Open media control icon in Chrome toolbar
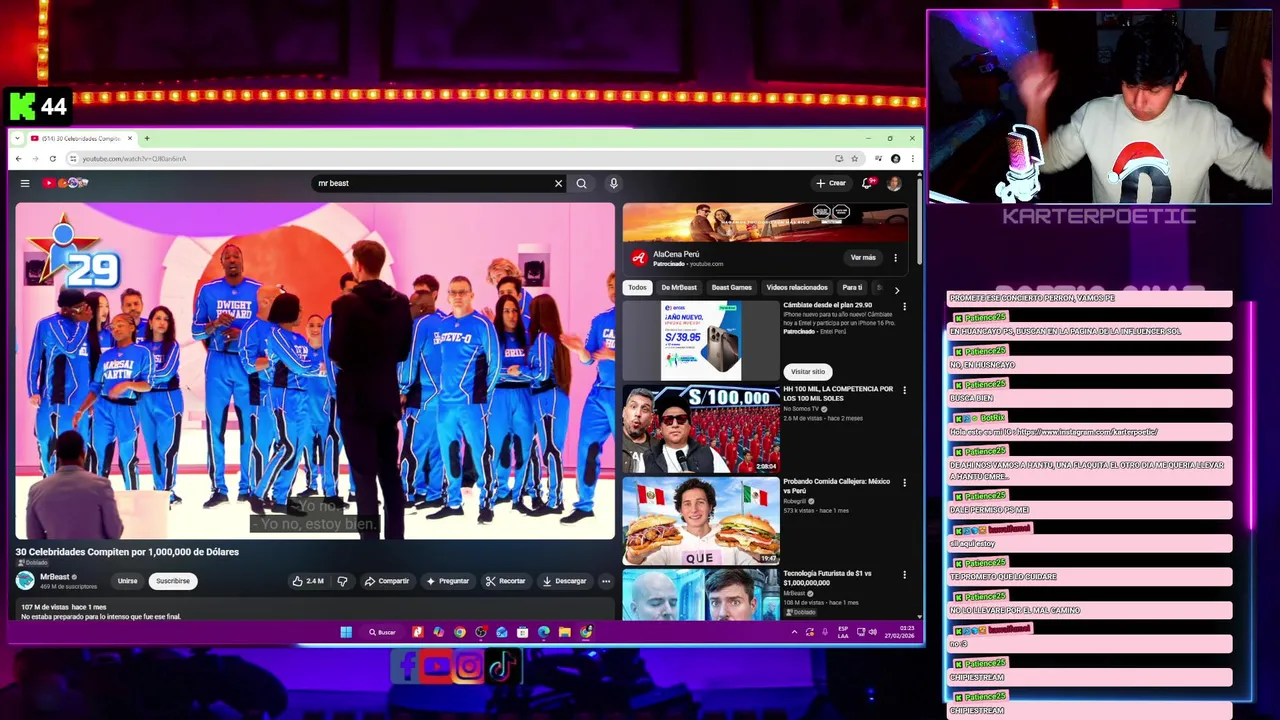The image size is (1280, 720). (878, 158)
